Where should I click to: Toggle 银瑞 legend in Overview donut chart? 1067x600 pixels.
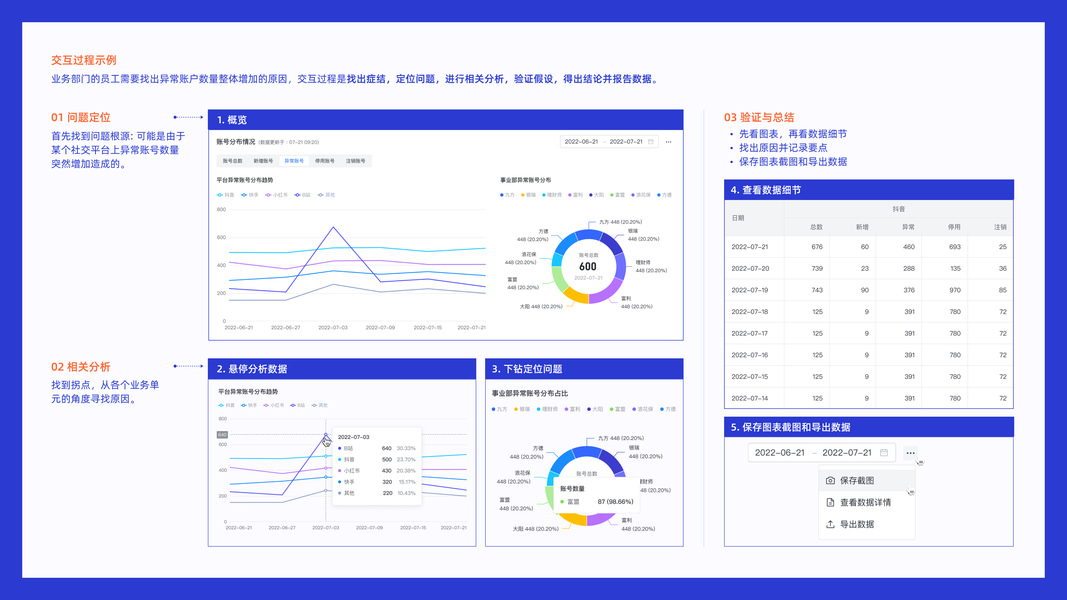click(x=529, y=195)
